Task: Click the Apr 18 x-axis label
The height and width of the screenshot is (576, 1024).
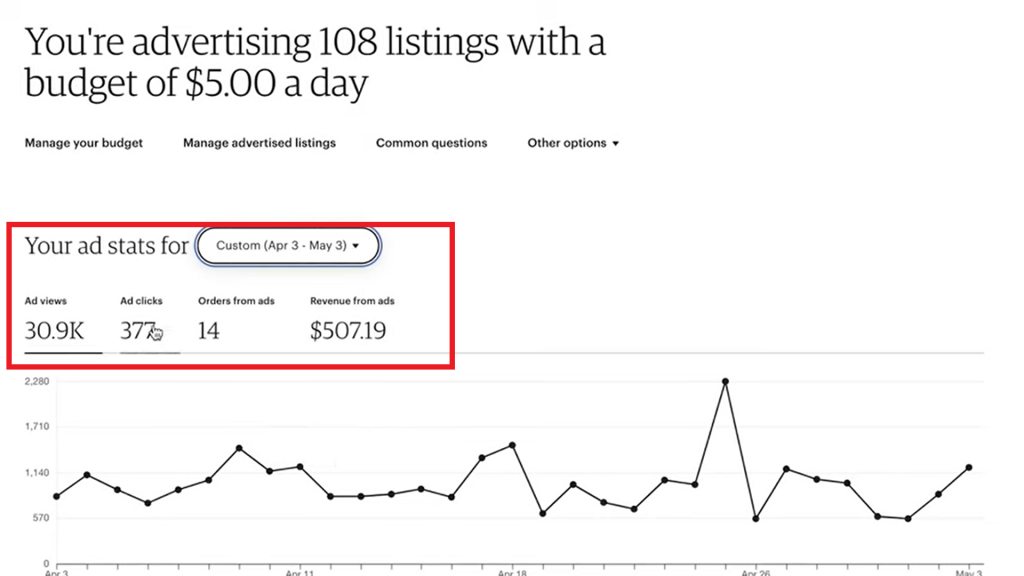Action: point(512,572)
